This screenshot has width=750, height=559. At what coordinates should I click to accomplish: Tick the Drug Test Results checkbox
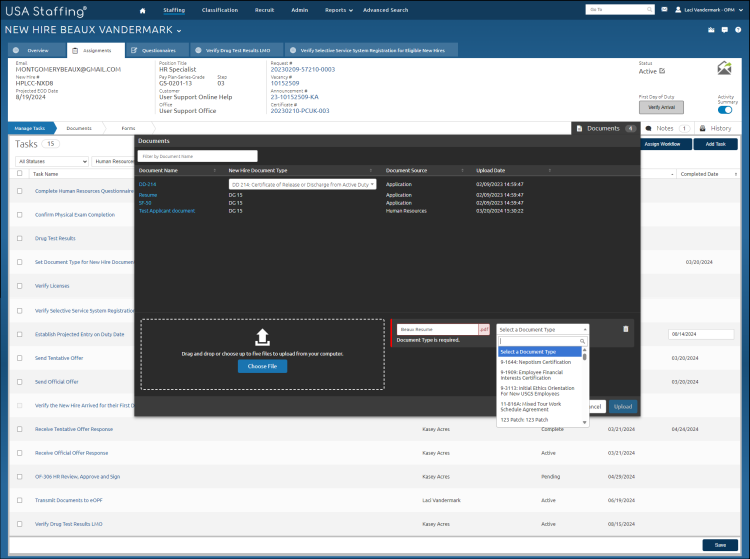pyautogui.click(x=20, y=238)
